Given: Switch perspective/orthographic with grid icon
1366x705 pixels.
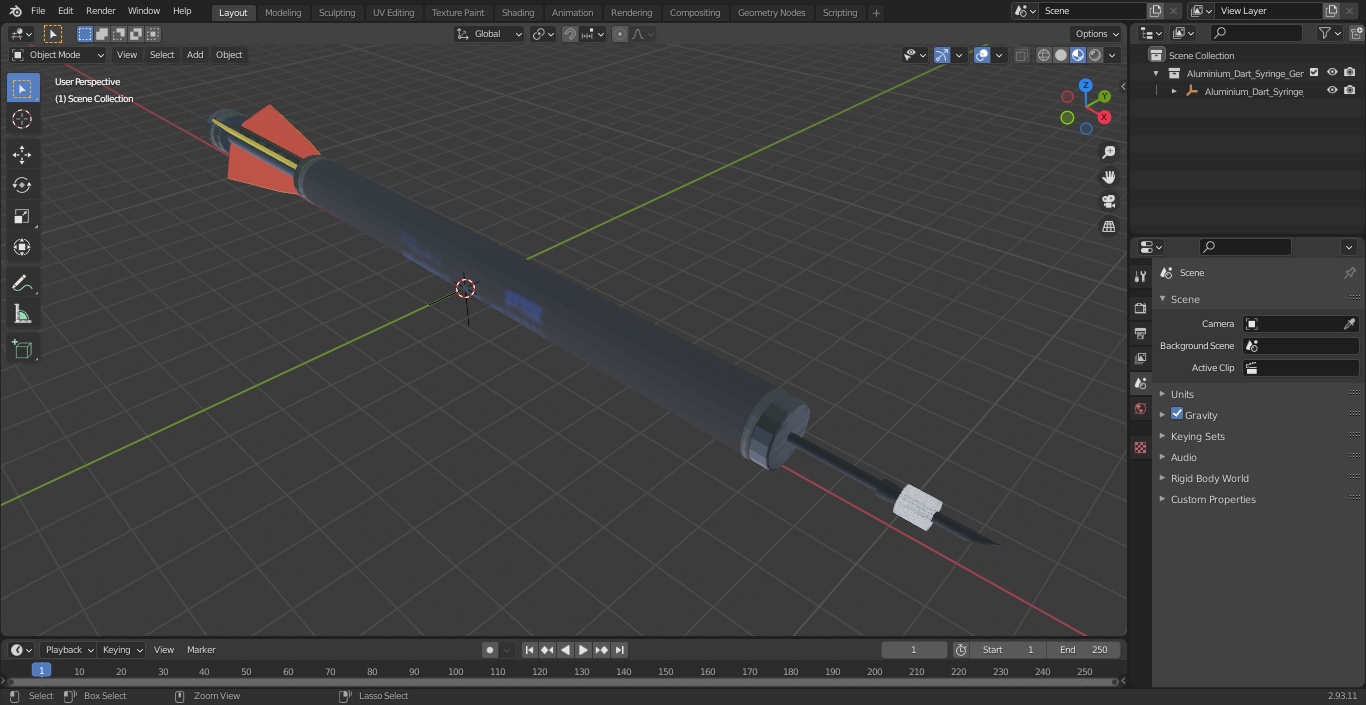Looking at the screenshot, I should pos(1108,226).
